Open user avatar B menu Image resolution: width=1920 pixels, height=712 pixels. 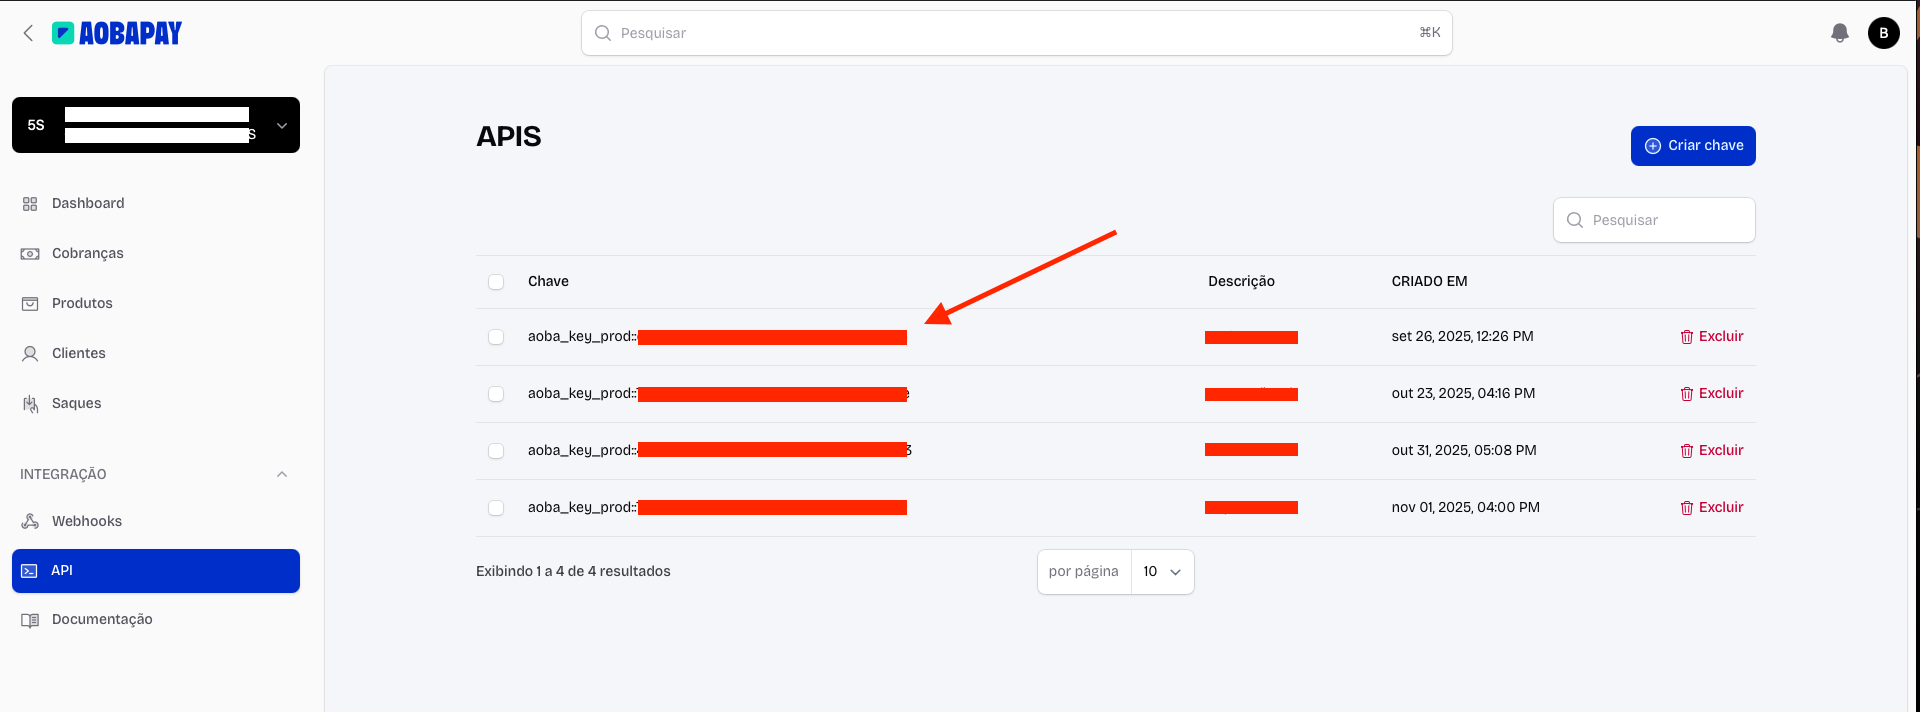[1884, 33]
